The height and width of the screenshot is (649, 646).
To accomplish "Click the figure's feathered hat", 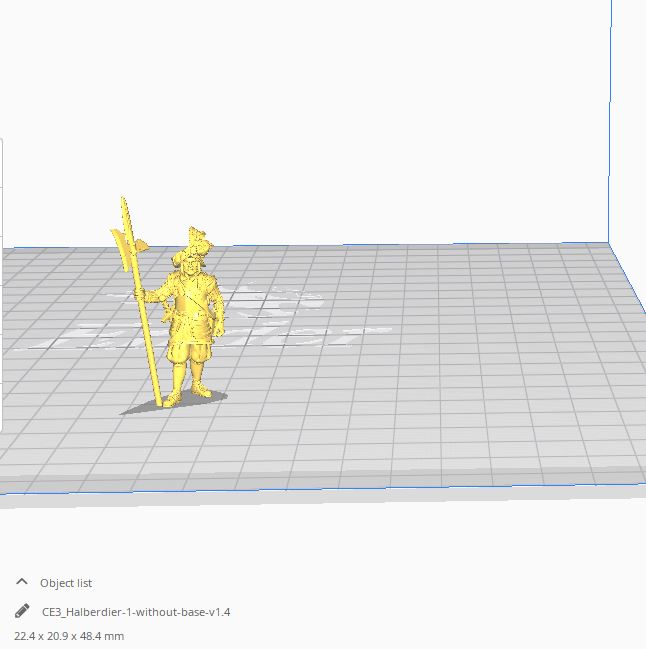I will click(194, 242).
